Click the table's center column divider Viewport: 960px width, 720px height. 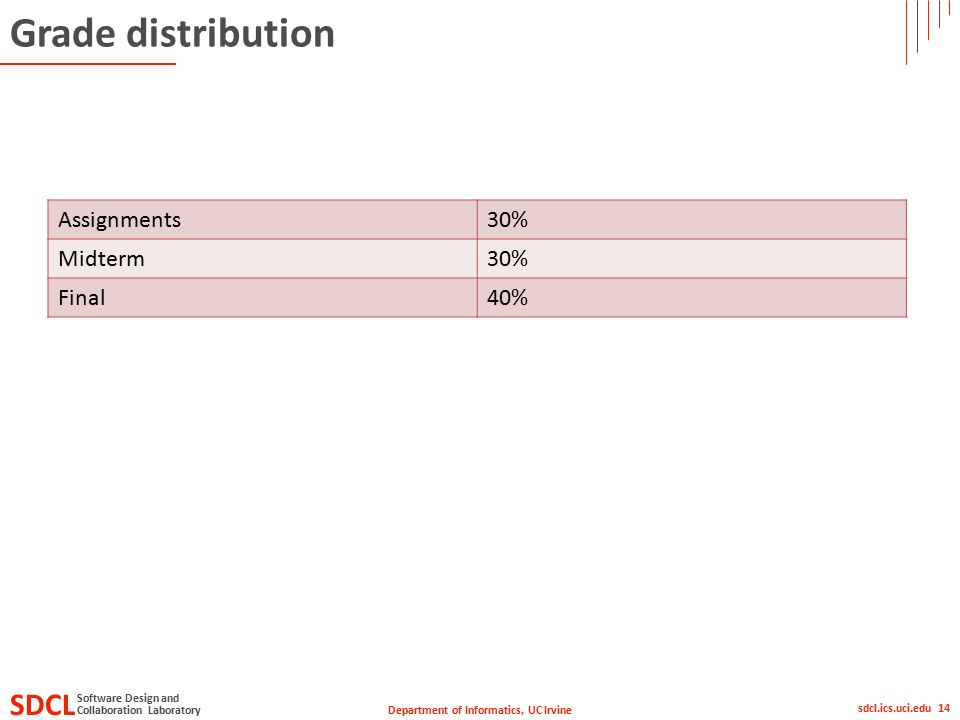[477, 258]
